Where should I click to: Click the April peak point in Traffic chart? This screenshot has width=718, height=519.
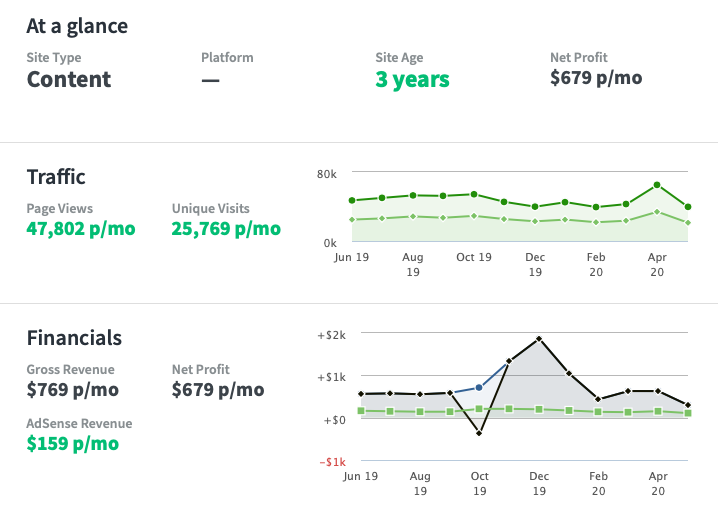click(x=657, y=185)
